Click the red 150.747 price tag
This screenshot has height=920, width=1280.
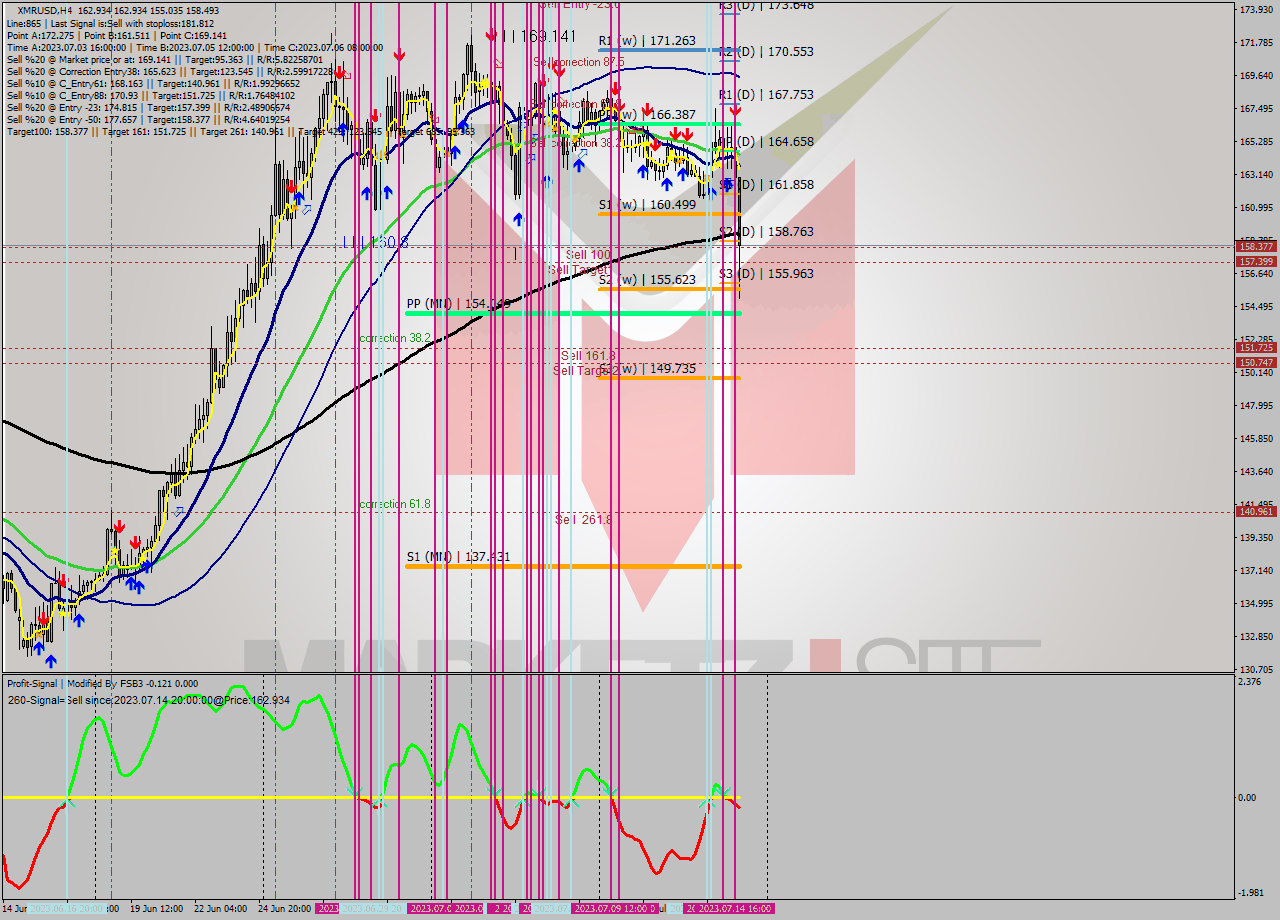click(x=1256, y=362)
